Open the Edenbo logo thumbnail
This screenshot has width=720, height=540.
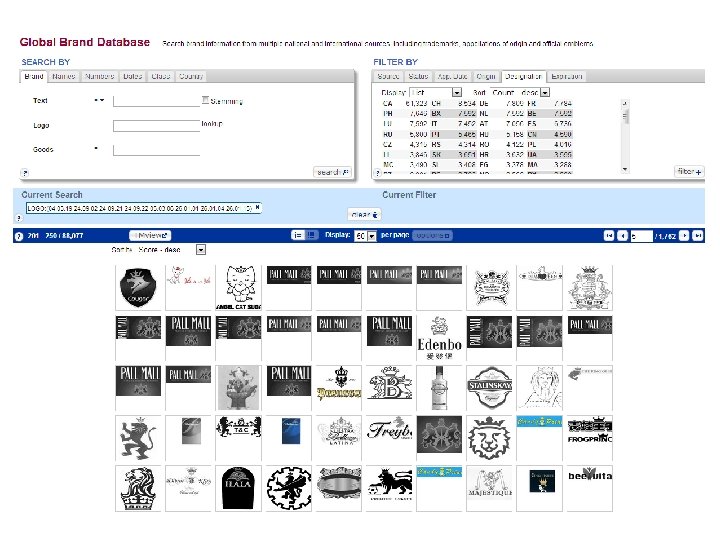pos(439,338)
